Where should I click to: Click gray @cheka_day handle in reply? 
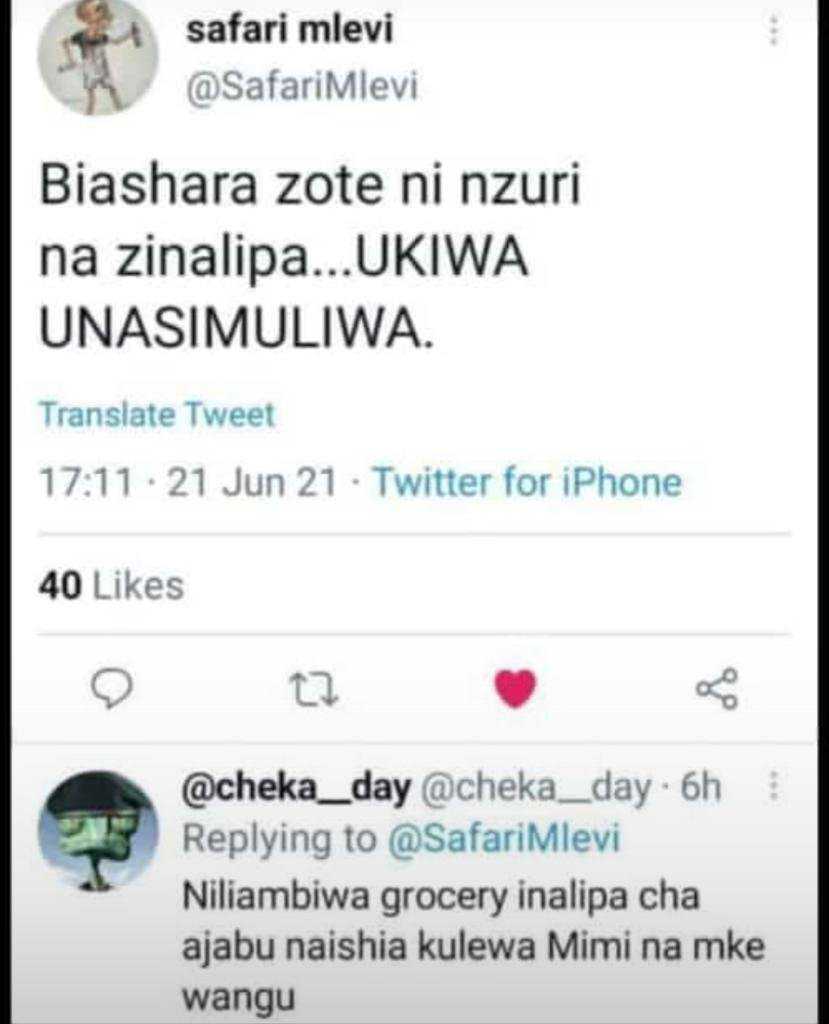538,788
